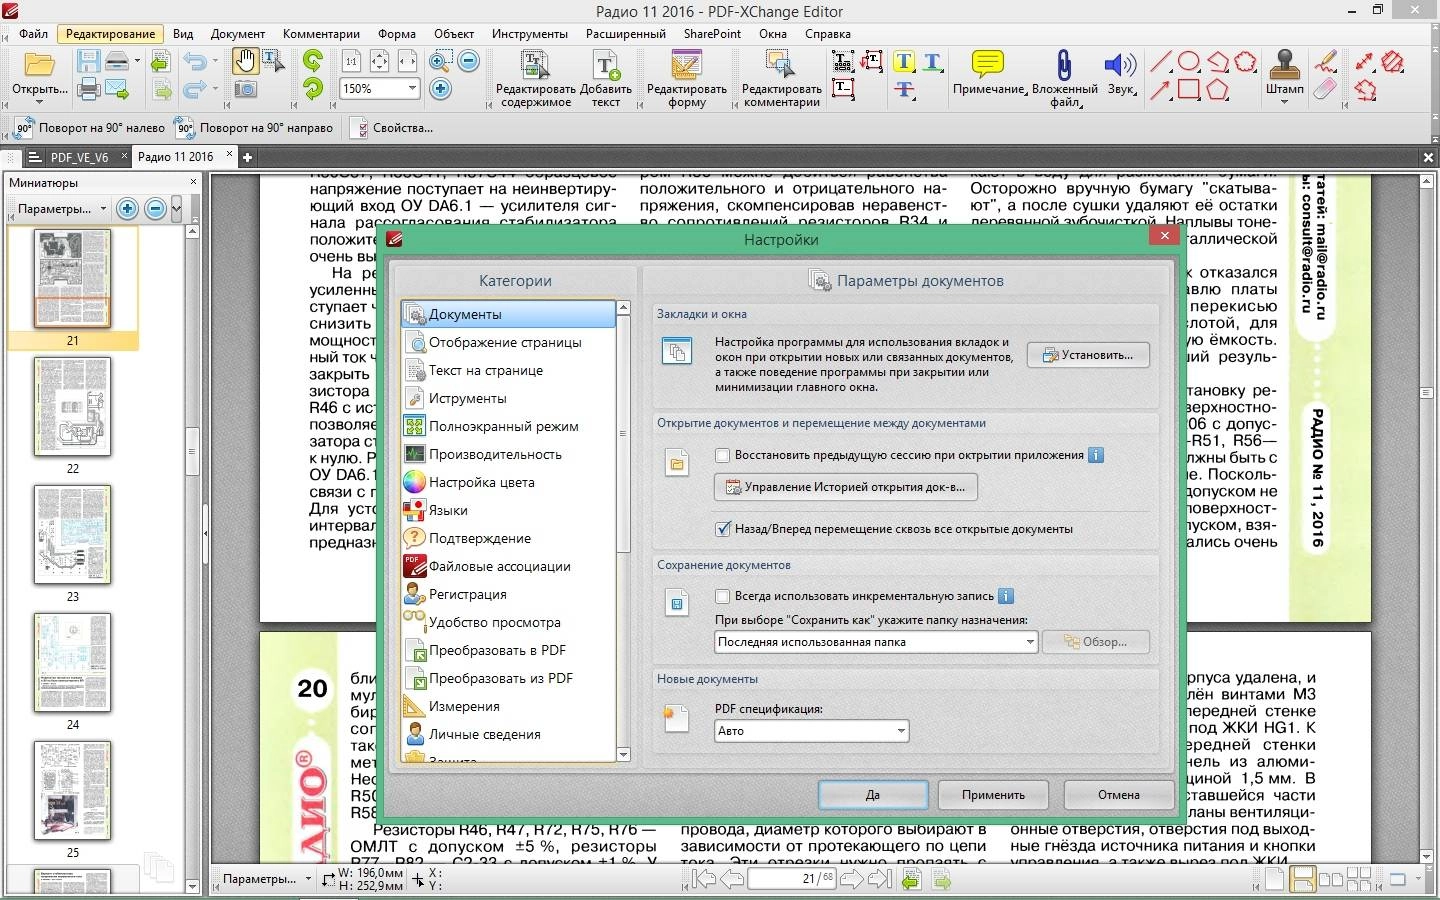Select the cloud shape tool
This screenshot has height=900, width=1440.
[1245, 62]
